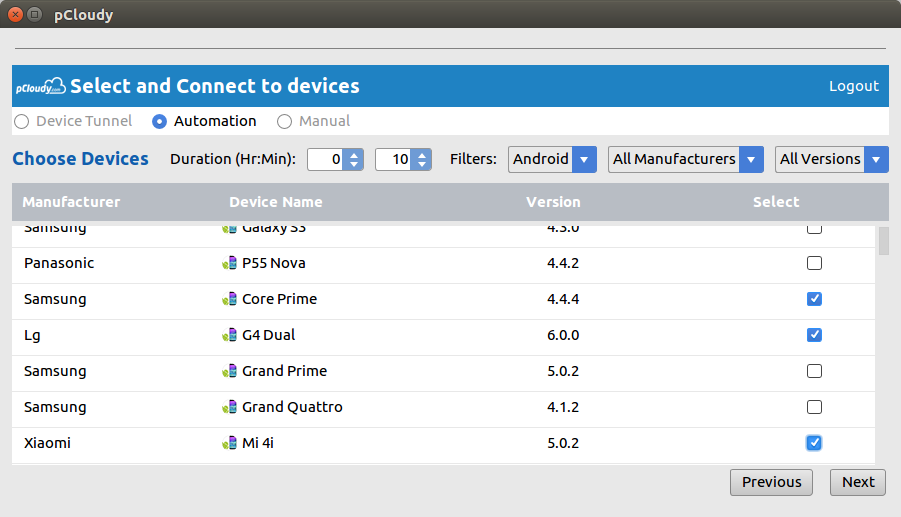Viewport: 901px width, 517px height.
Task: Click version 4.1.2 in Grand Quattro row
Action: pos(563,407)
